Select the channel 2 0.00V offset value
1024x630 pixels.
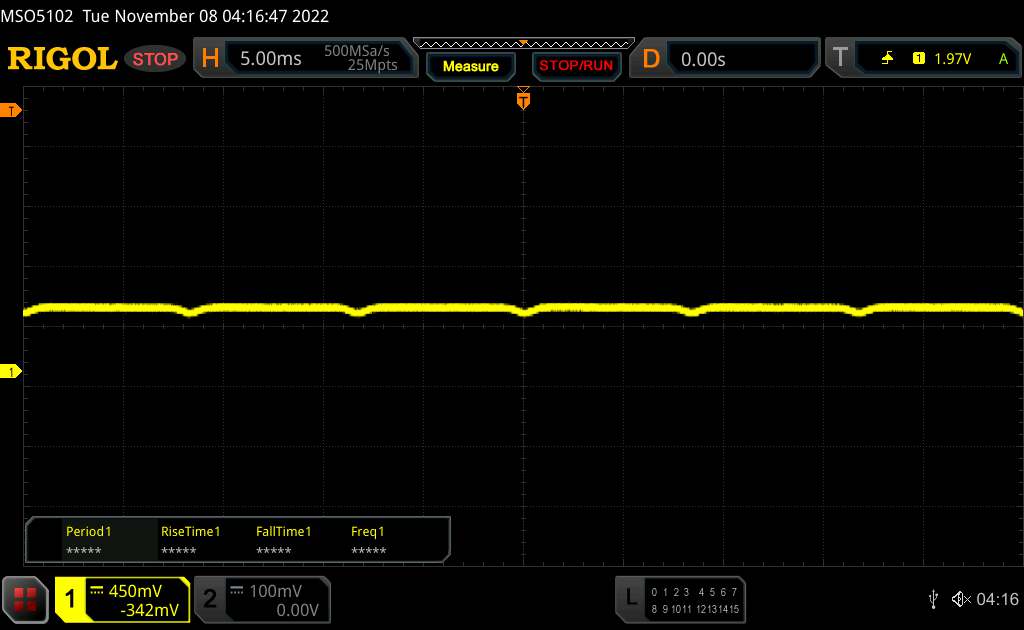point(297,610)
